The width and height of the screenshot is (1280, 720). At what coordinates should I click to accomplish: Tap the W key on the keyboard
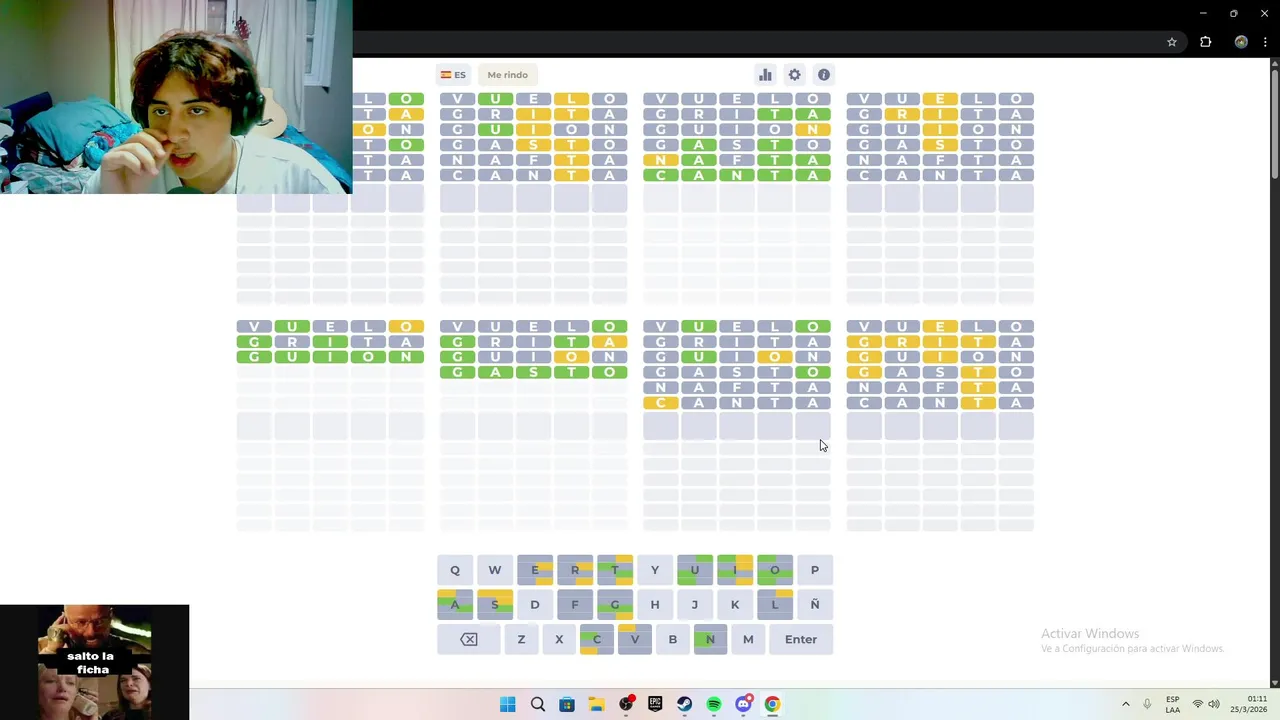click(x=495, y=570)
